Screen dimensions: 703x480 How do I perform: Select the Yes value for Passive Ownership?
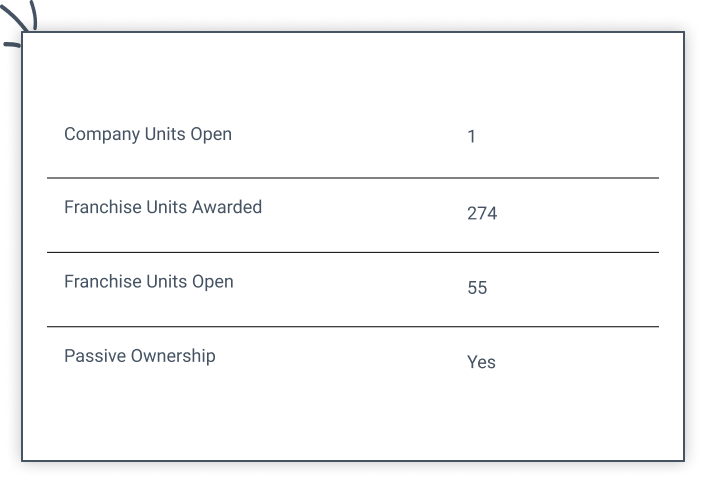(481, 362)
